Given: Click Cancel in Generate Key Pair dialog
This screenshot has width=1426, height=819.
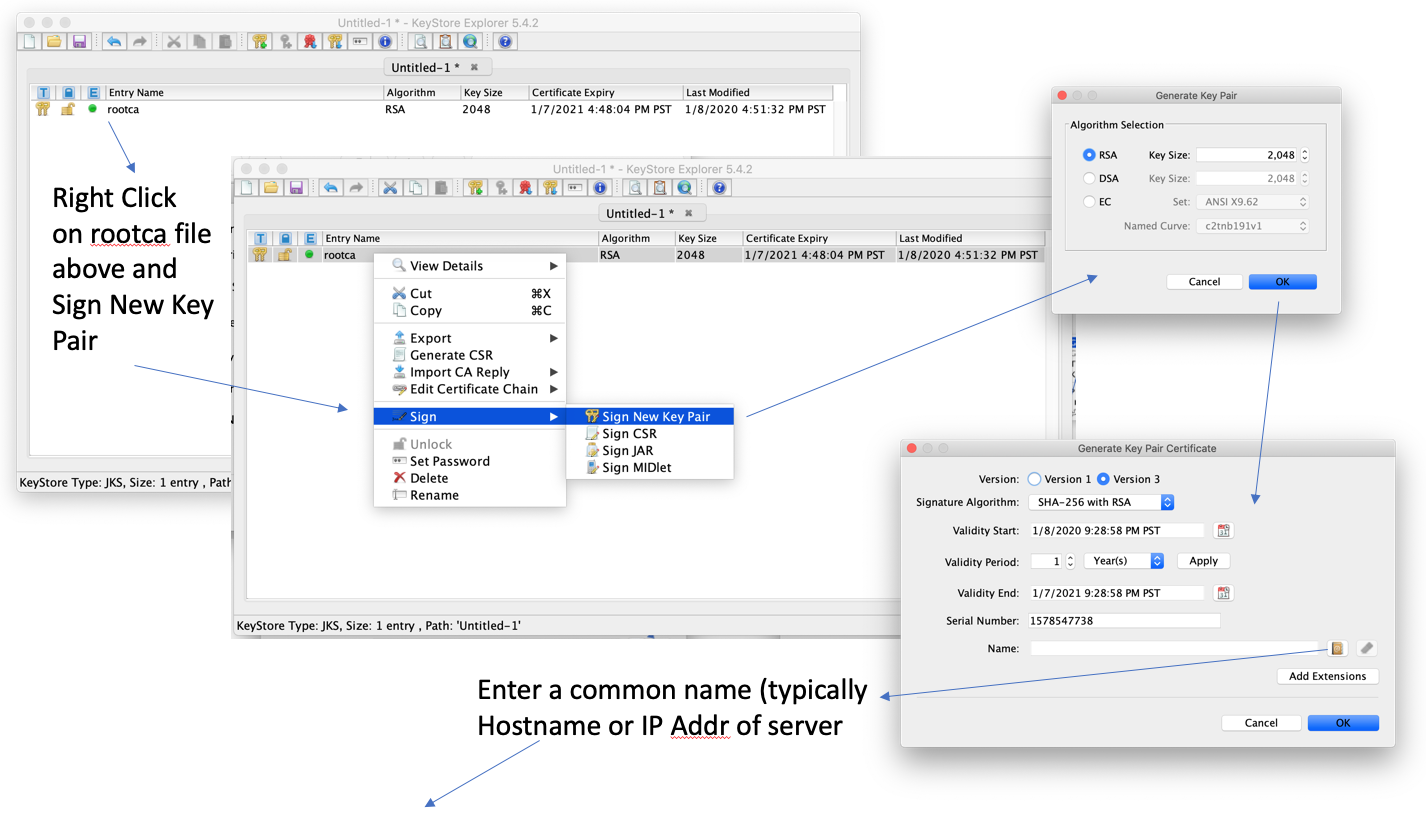Looking at the screenshot, I should pos(1205,282).
